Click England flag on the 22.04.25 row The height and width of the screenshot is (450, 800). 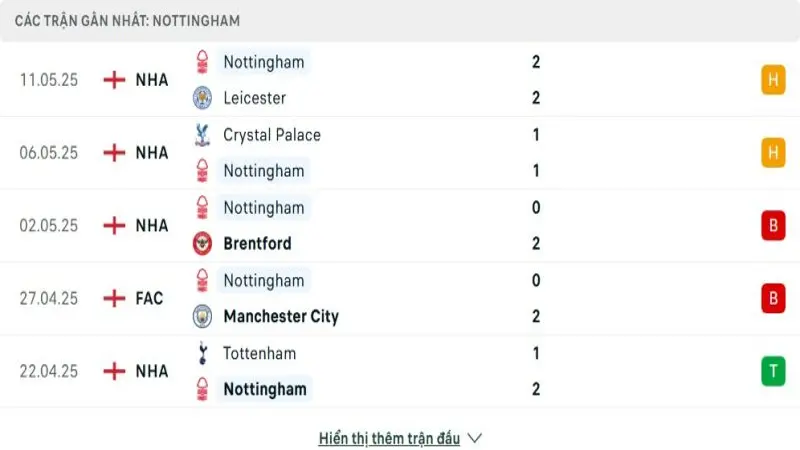coord(115,371)
